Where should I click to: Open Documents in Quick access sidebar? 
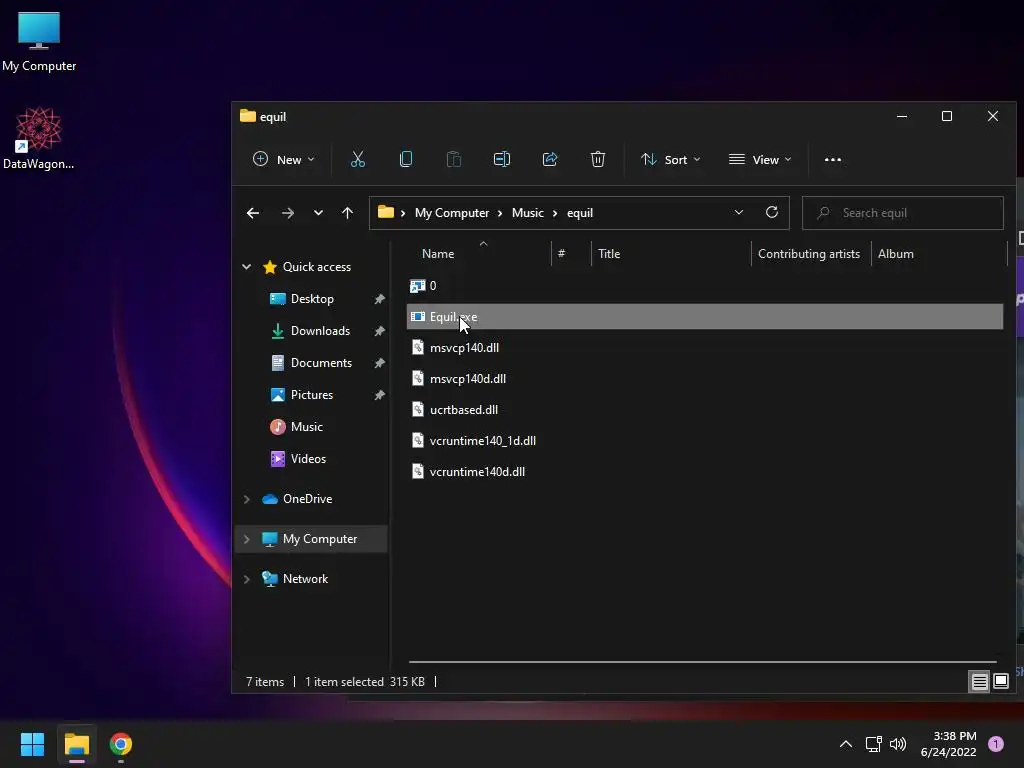(x=321, y=363)
